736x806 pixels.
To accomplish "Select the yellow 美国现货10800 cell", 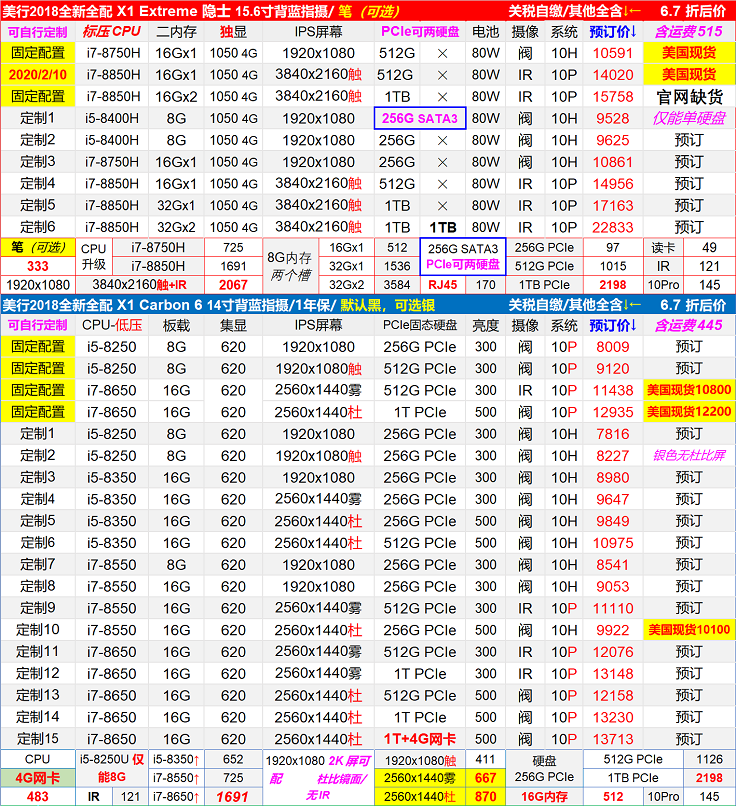I will (688, 391).
